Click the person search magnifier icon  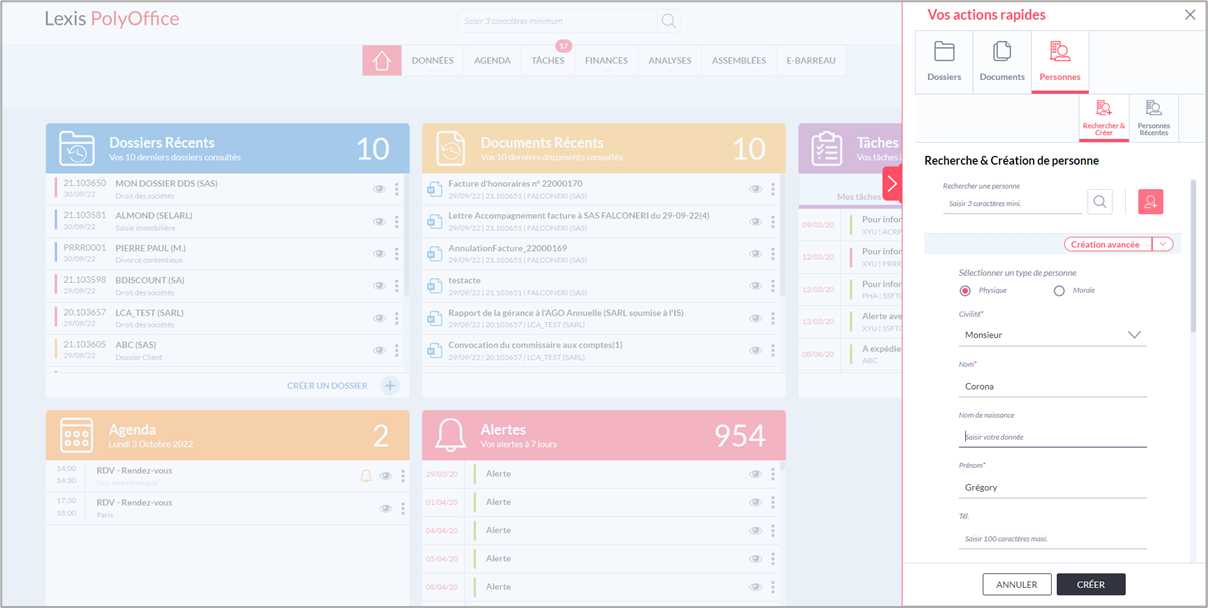1099,201
